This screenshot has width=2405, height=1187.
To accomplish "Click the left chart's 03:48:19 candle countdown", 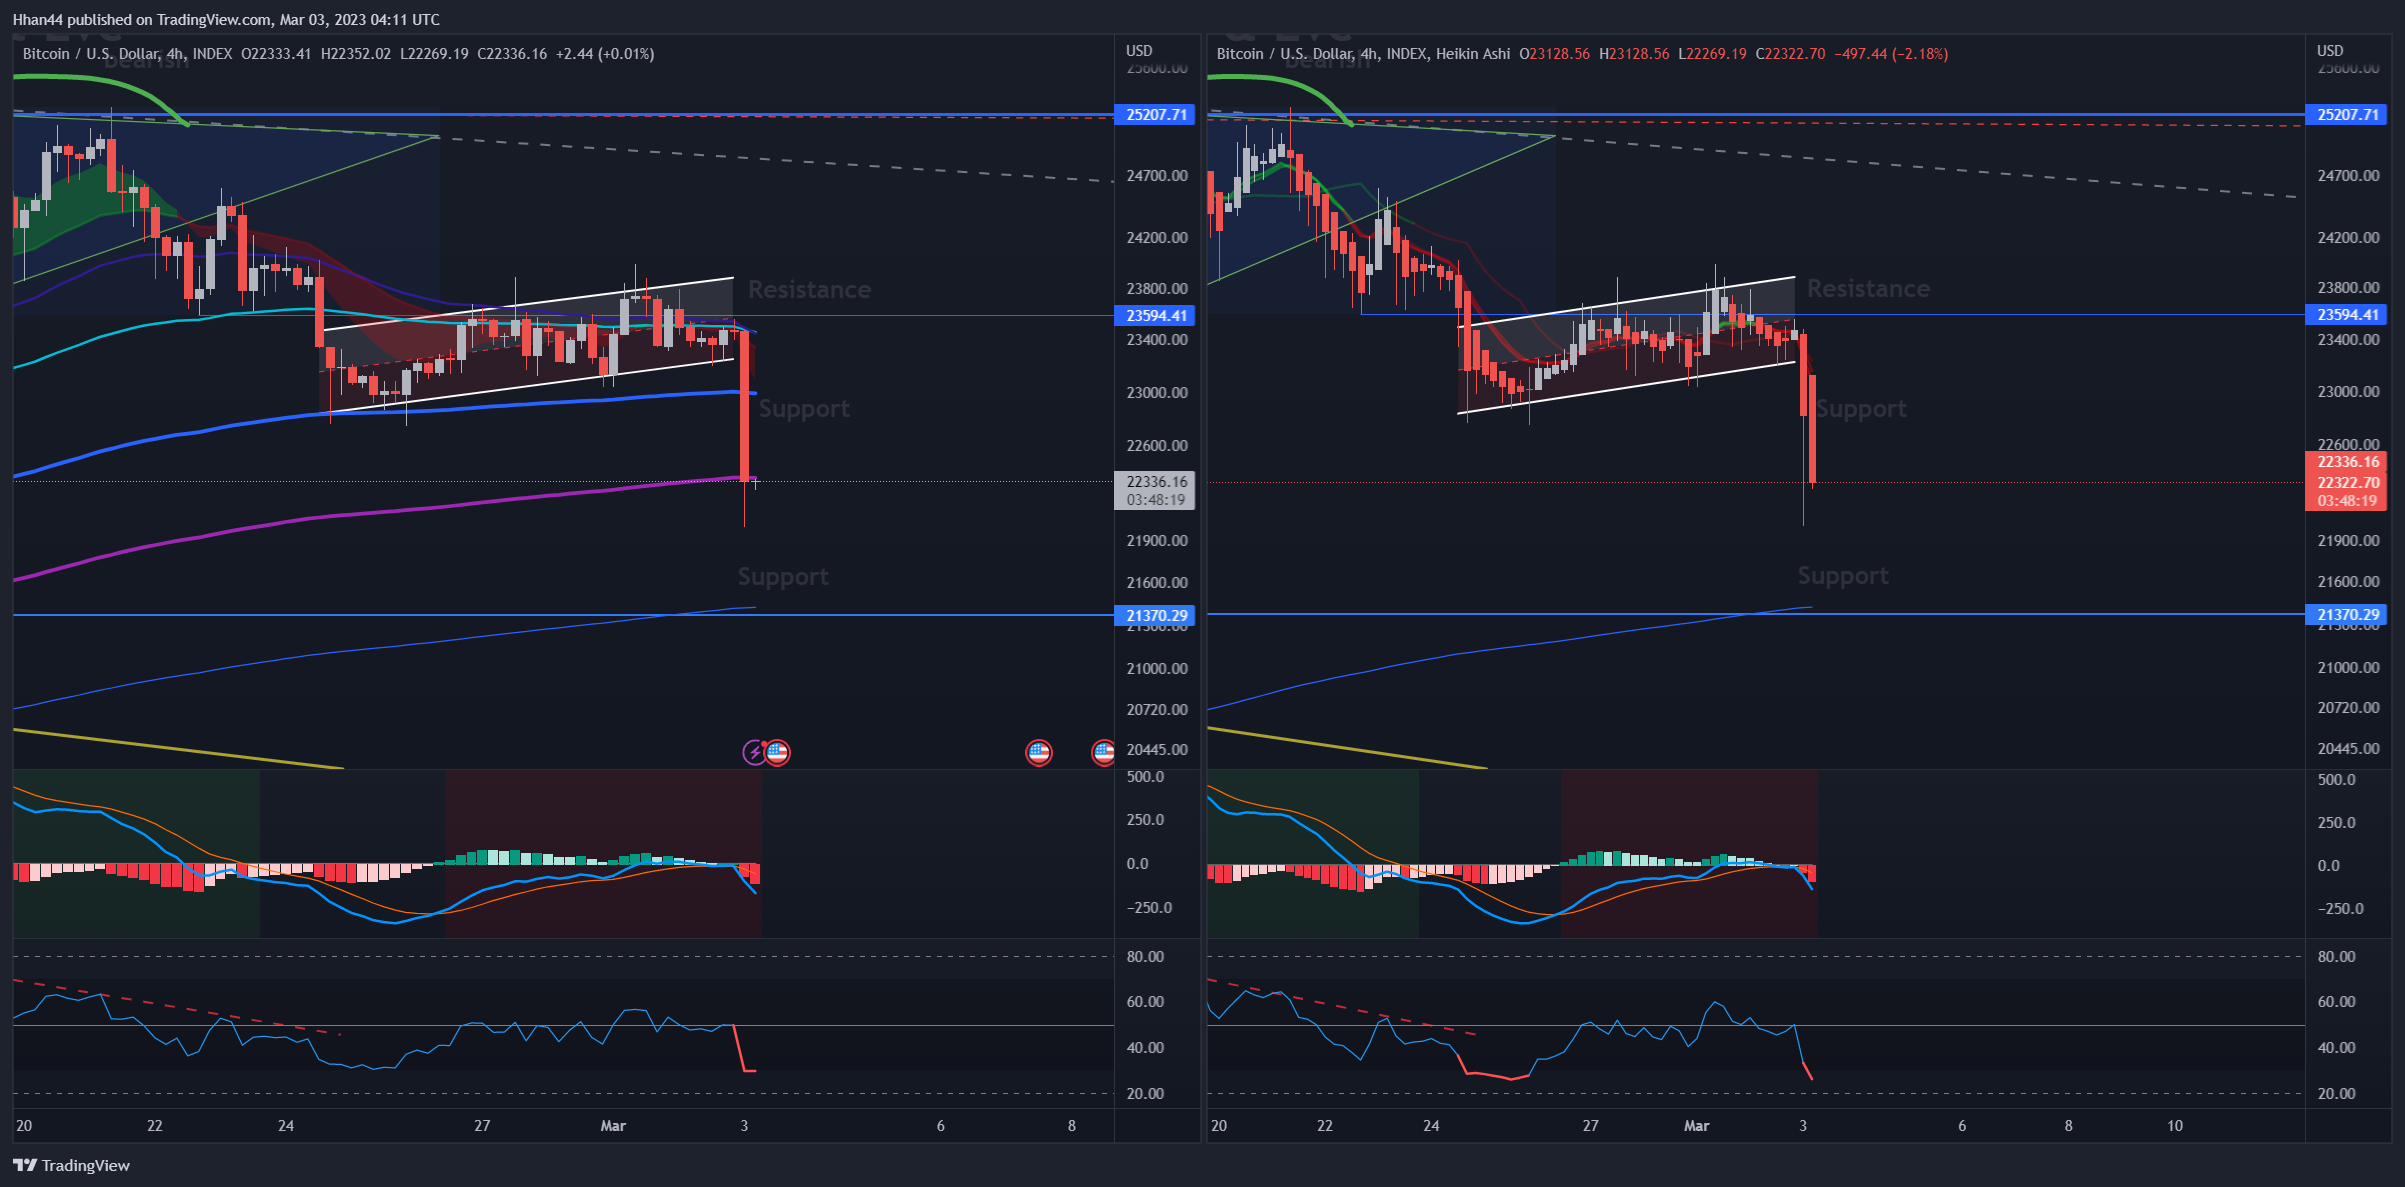I will point(1156,500).
